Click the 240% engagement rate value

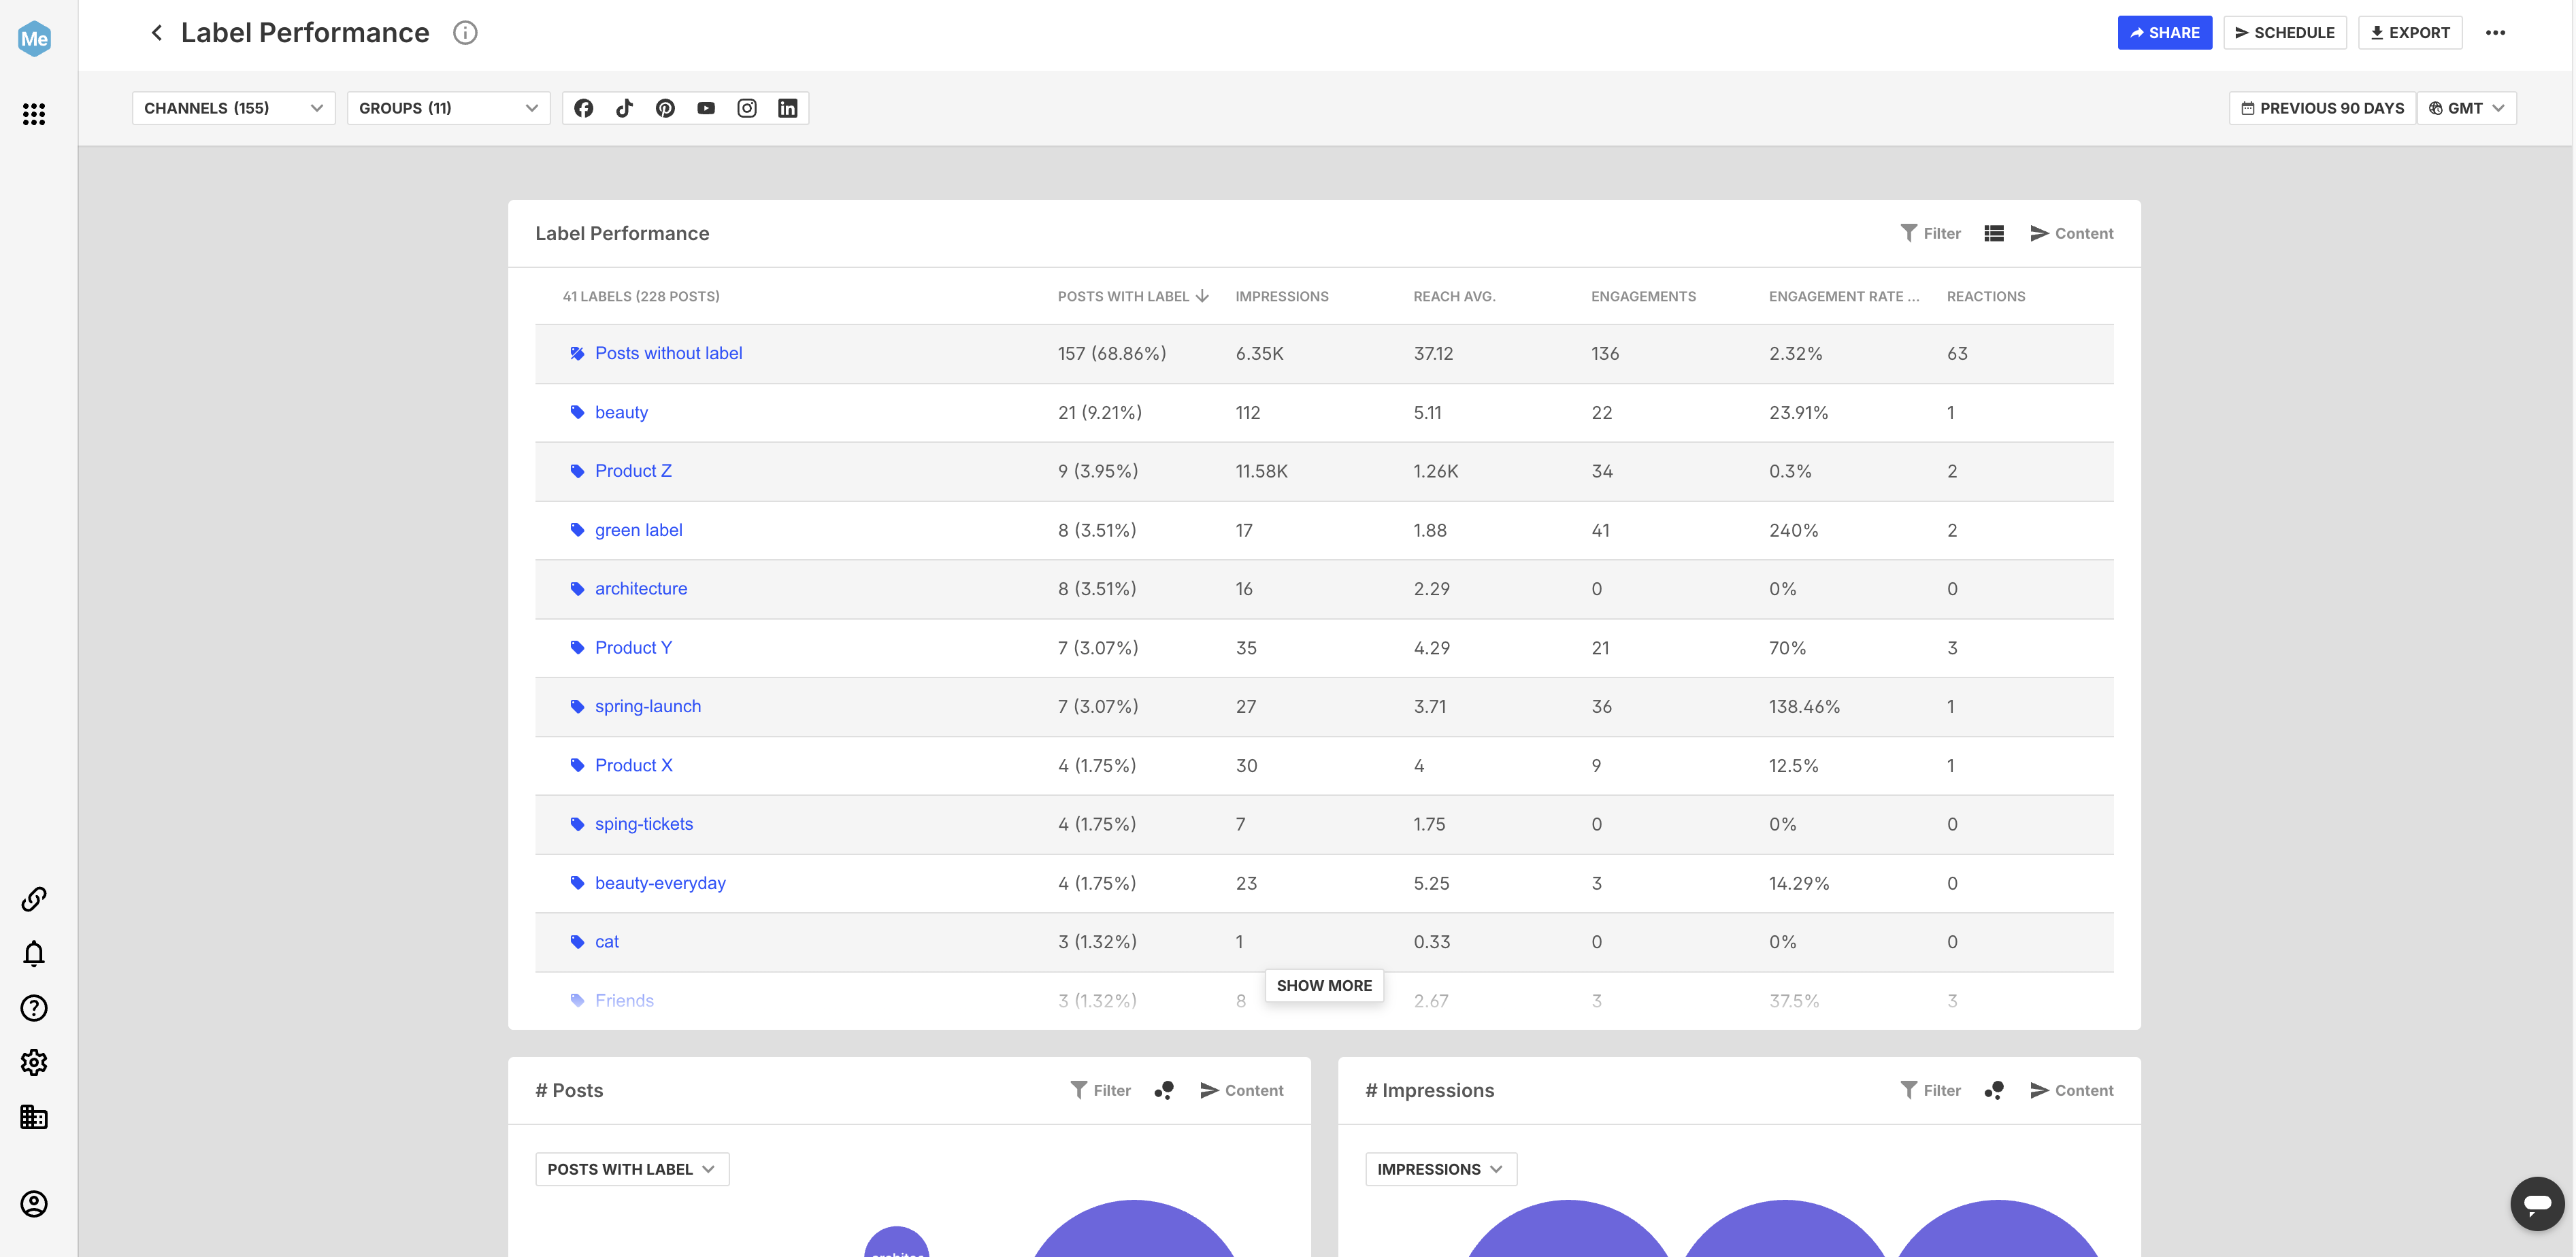pos(1794,530)
